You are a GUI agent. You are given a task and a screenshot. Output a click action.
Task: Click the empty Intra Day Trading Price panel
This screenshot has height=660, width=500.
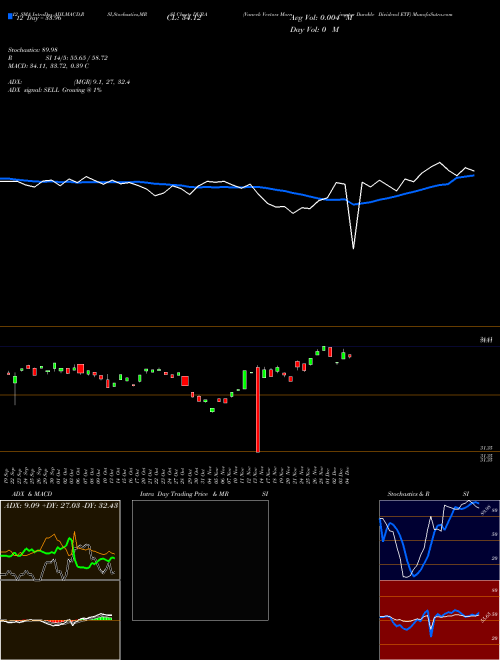click(200, 560)
